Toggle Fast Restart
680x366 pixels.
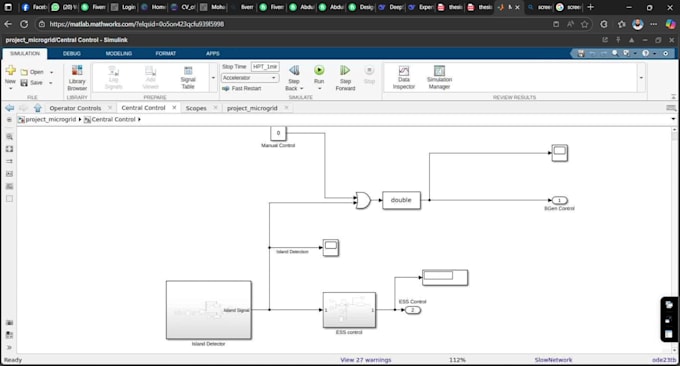coord(242,88)
